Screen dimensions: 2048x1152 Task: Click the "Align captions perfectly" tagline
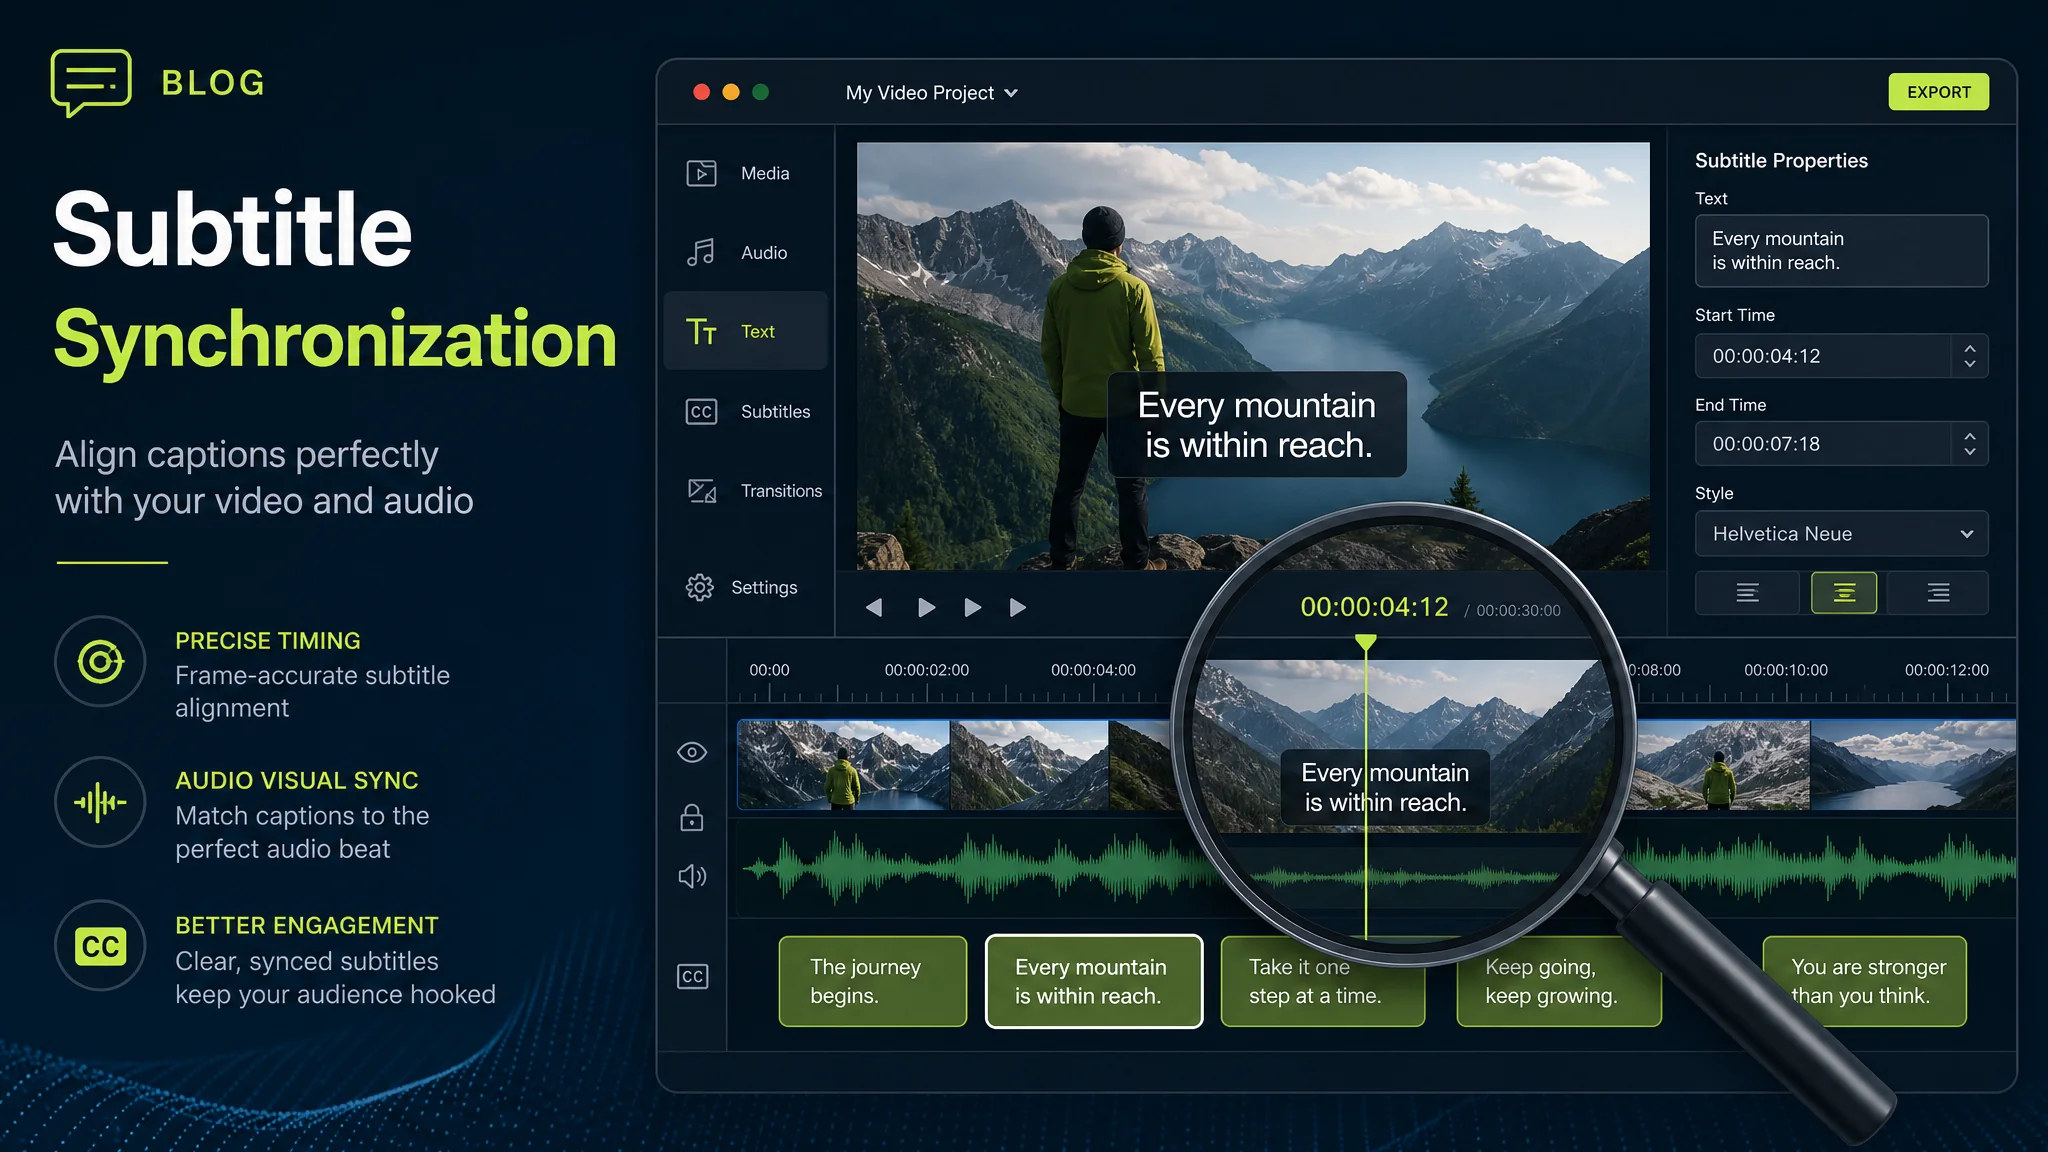[x=247, y=455]
